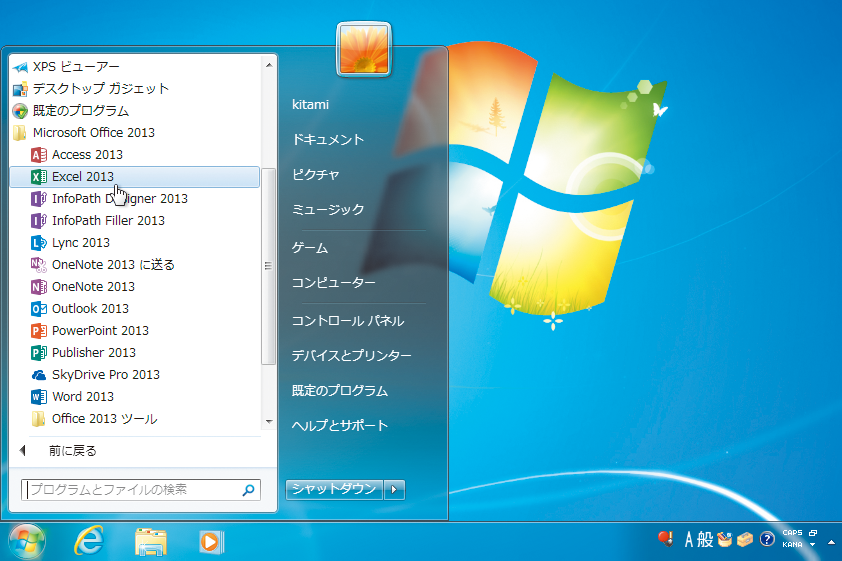
Task: Click the IME 般 conversion mode icon
Action: click(705, 539)
